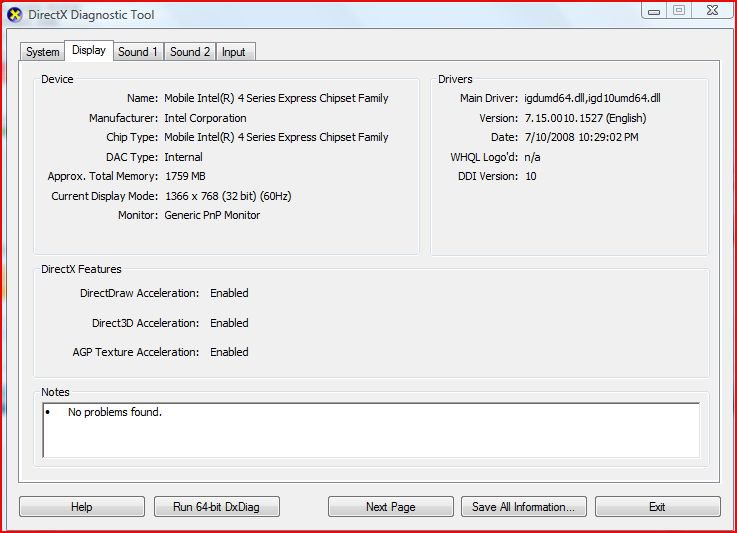Click Save All Information button
Screen dimensions: 737x533
[524, 507]
